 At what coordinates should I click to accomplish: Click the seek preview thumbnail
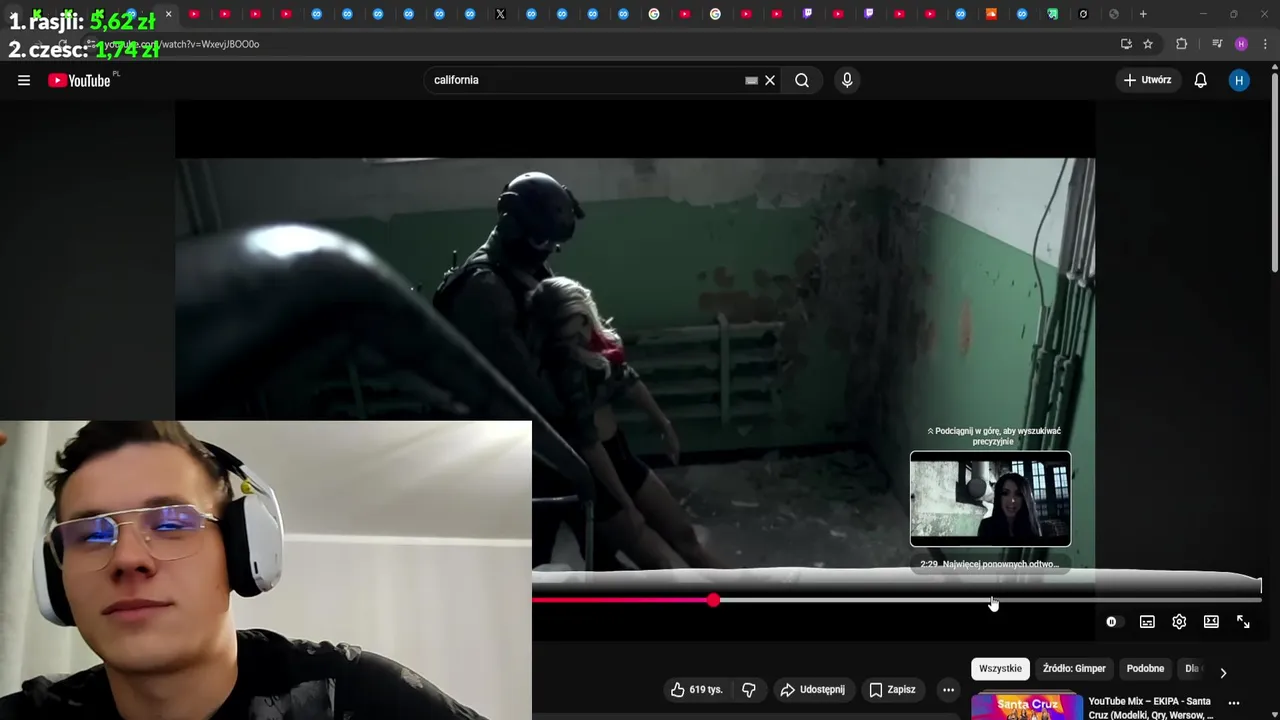990,499
